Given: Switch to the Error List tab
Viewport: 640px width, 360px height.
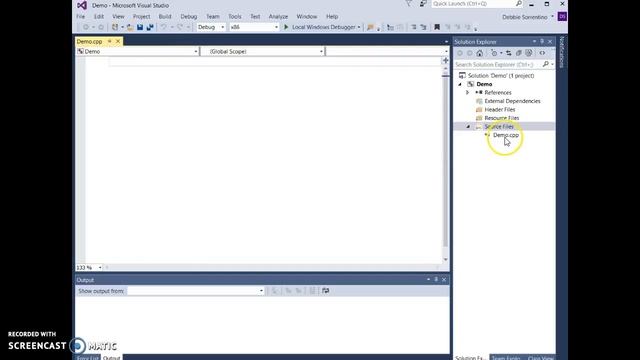Looking at the screenshot, I should (x=88, y=358).
